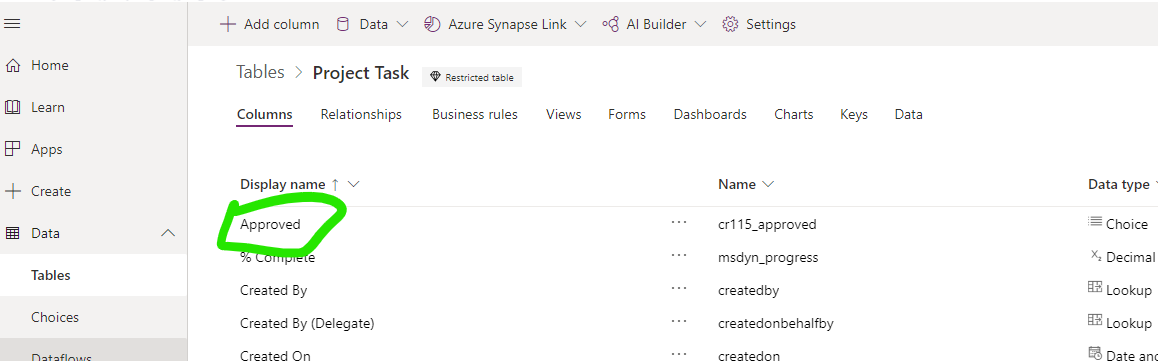The height and width of the screenshot is (361, 1158).
Task: Click the Lookup type icon for createdby
Action: (1095, 288)
